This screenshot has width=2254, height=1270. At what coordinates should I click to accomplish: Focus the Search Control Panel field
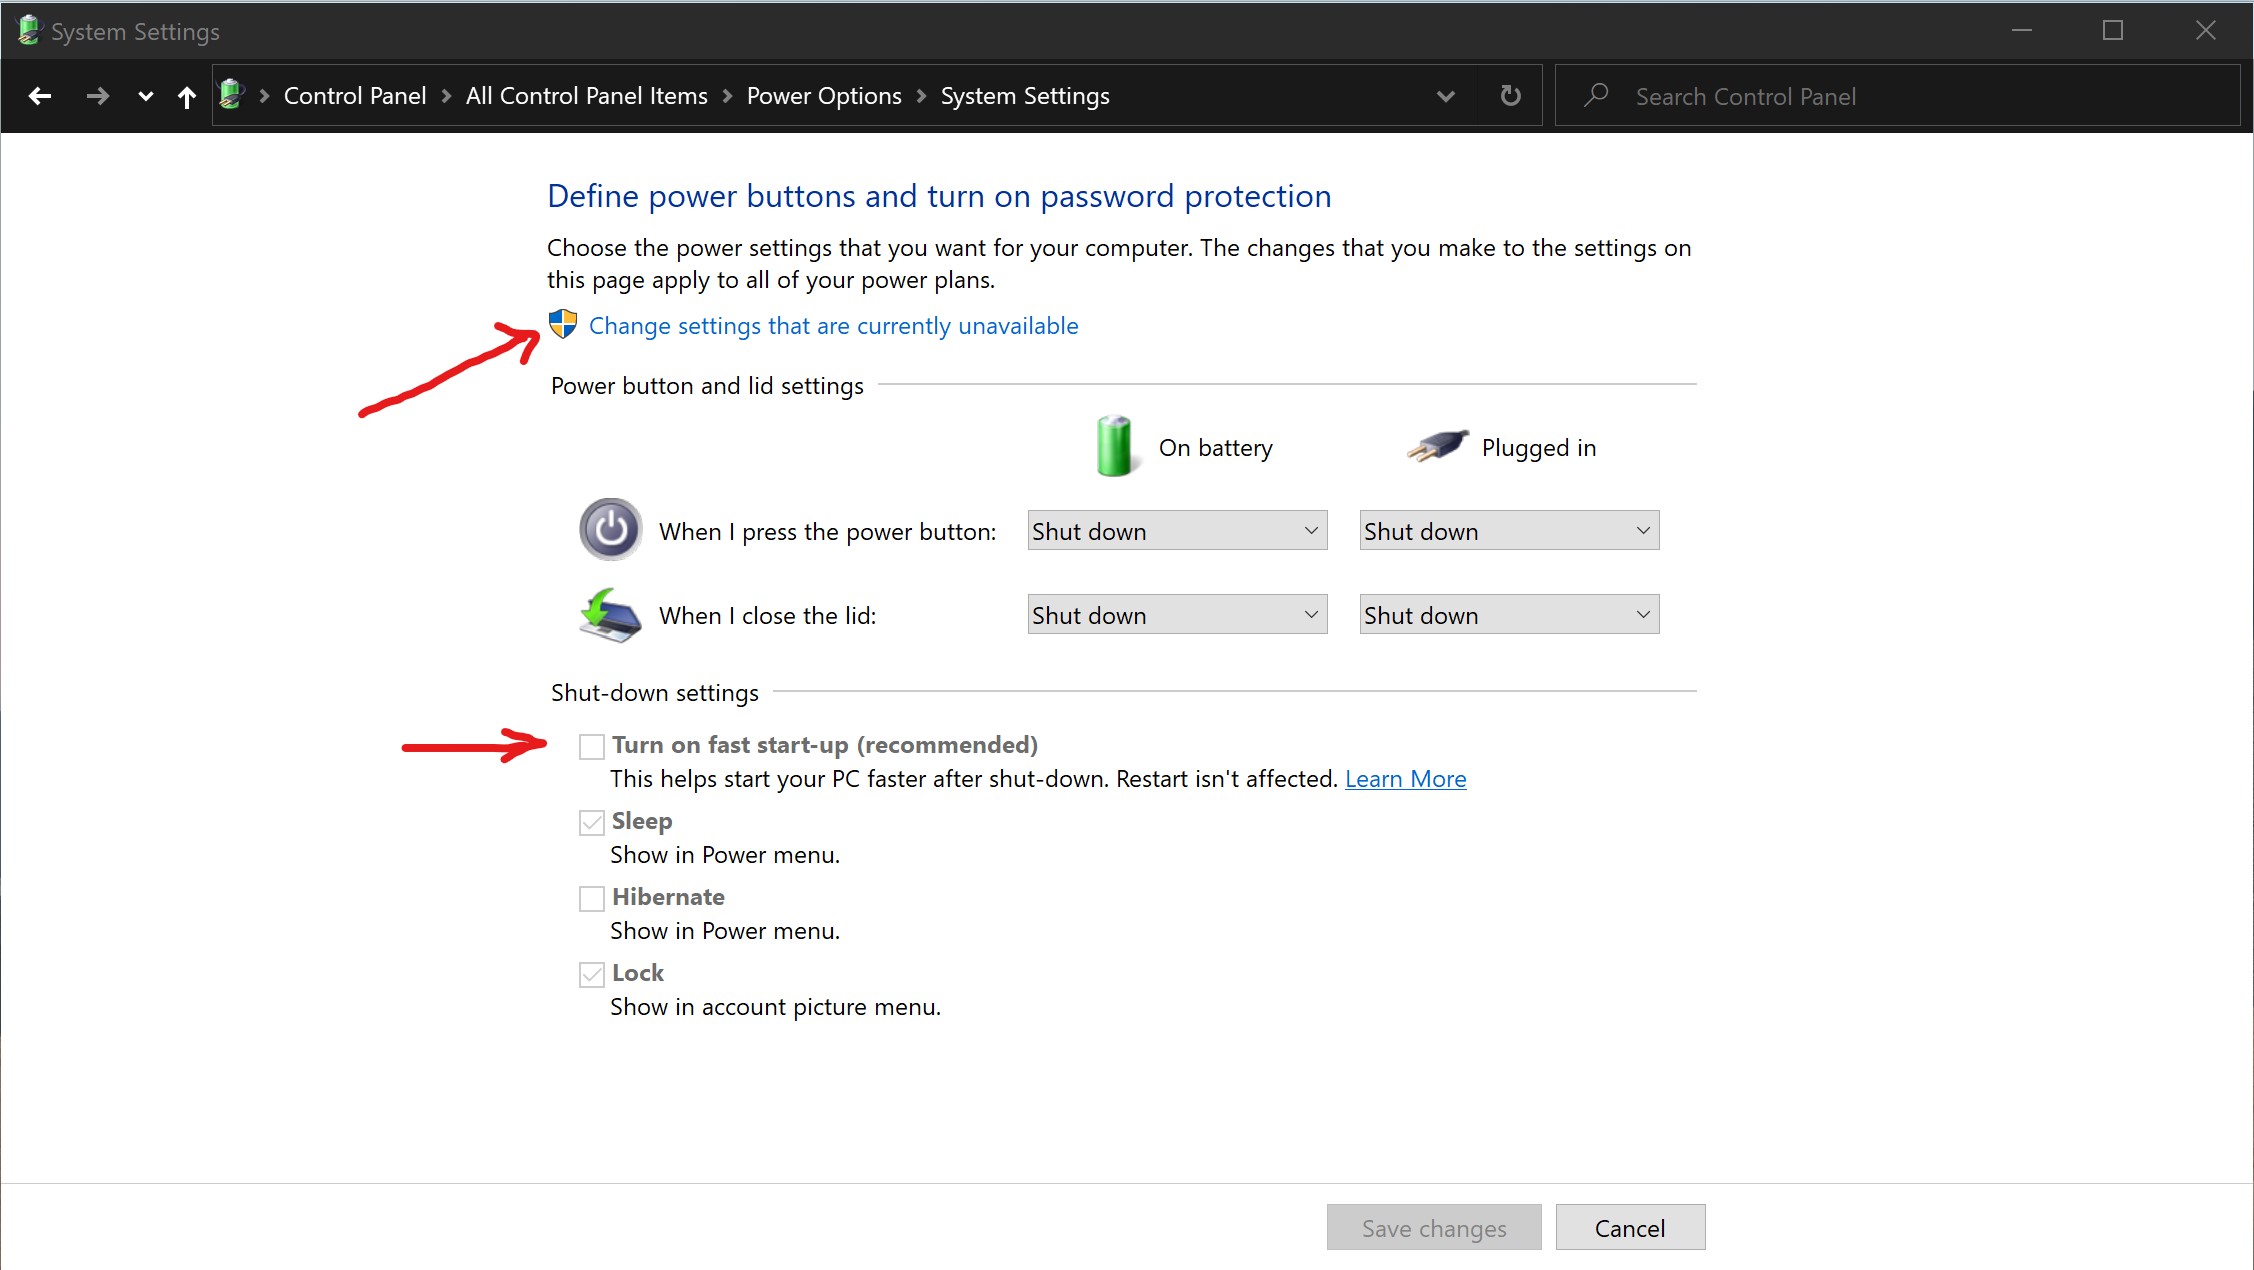click(x=1898, y=96)
